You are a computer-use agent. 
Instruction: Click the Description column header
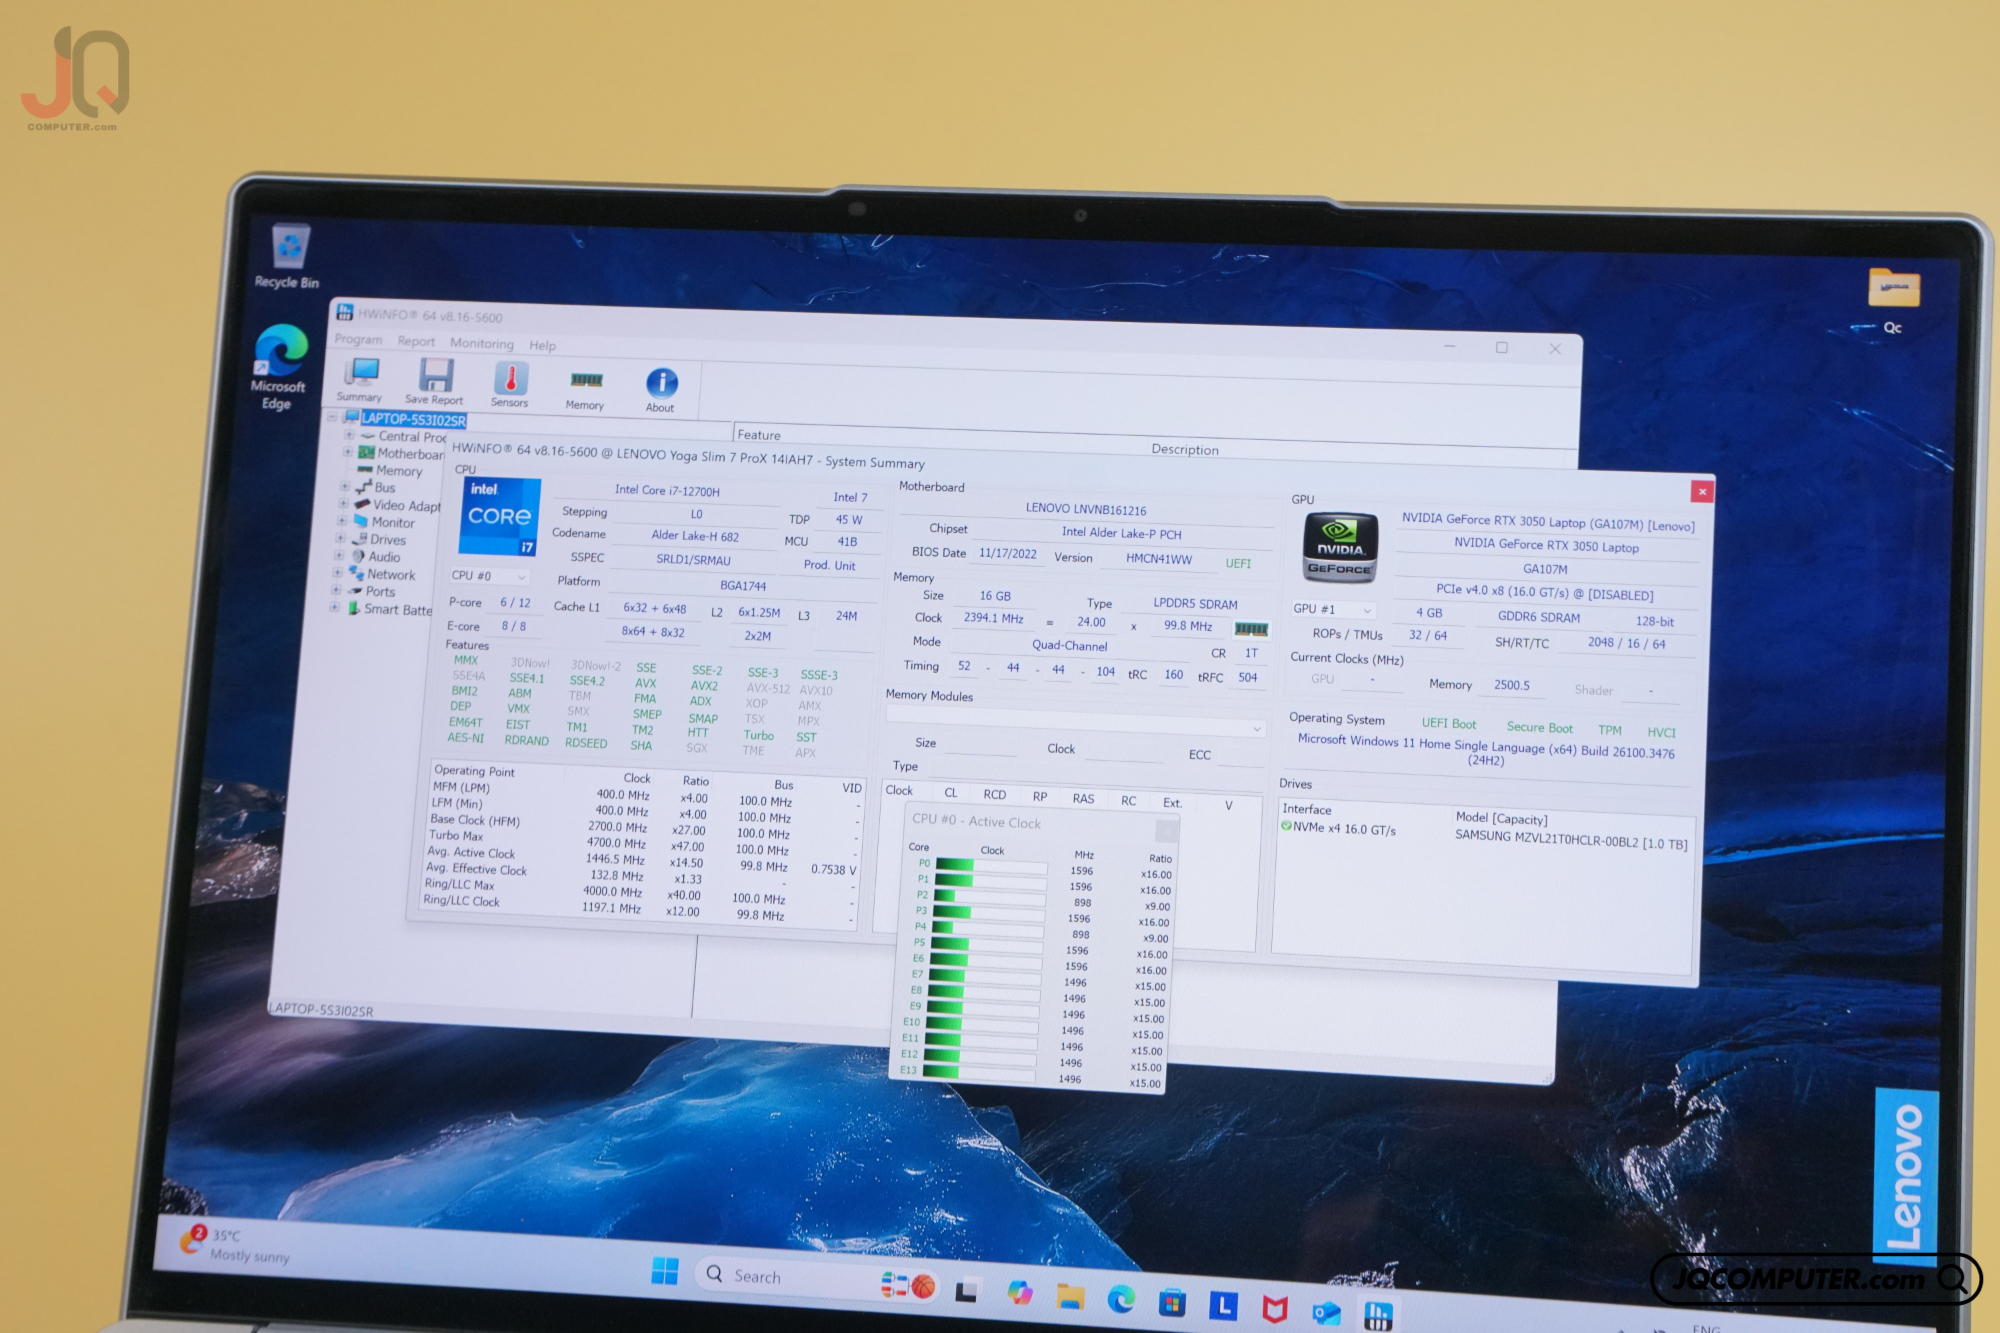click(1184, 450)
